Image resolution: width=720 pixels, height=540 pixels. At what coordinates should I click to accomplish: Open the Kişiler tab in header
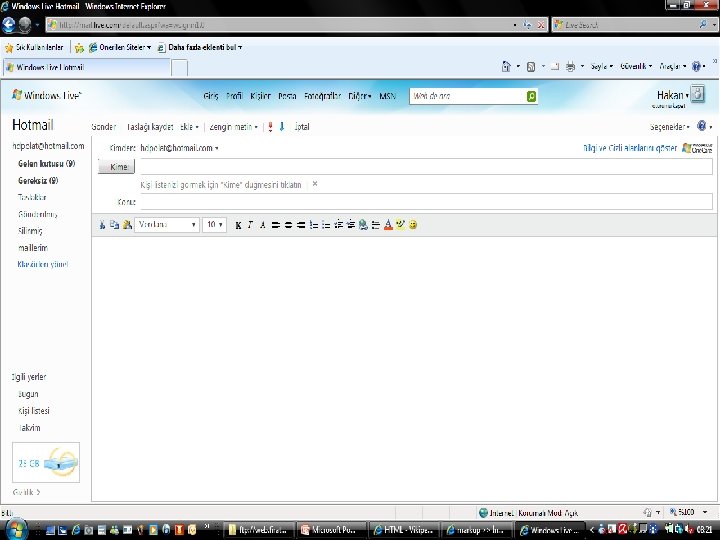[260, 96]
